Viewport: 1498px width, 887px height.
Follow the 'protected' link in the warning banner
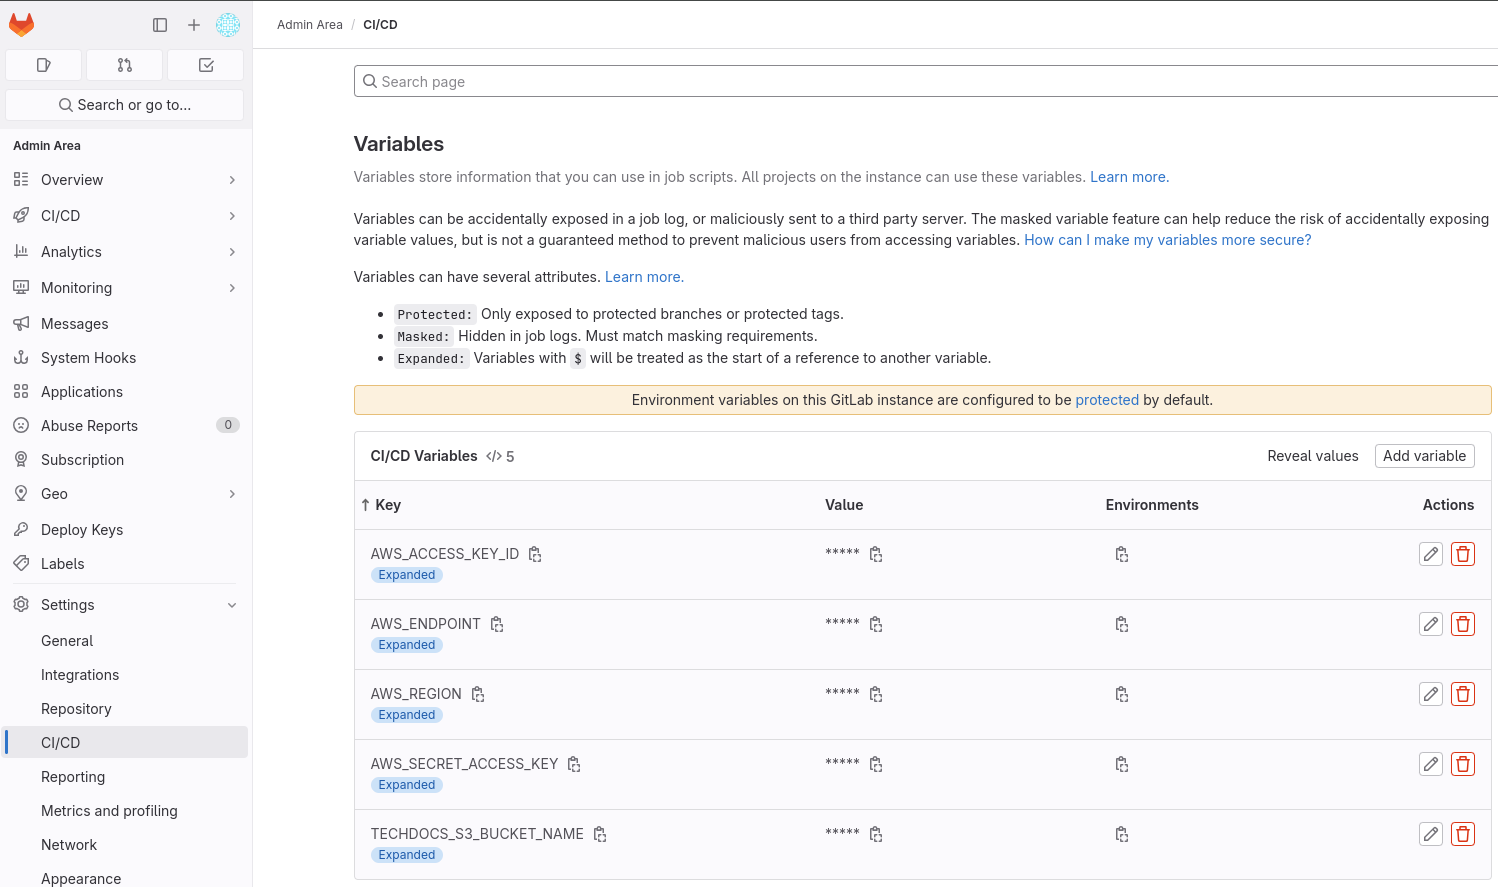(x=1107, y=400)
